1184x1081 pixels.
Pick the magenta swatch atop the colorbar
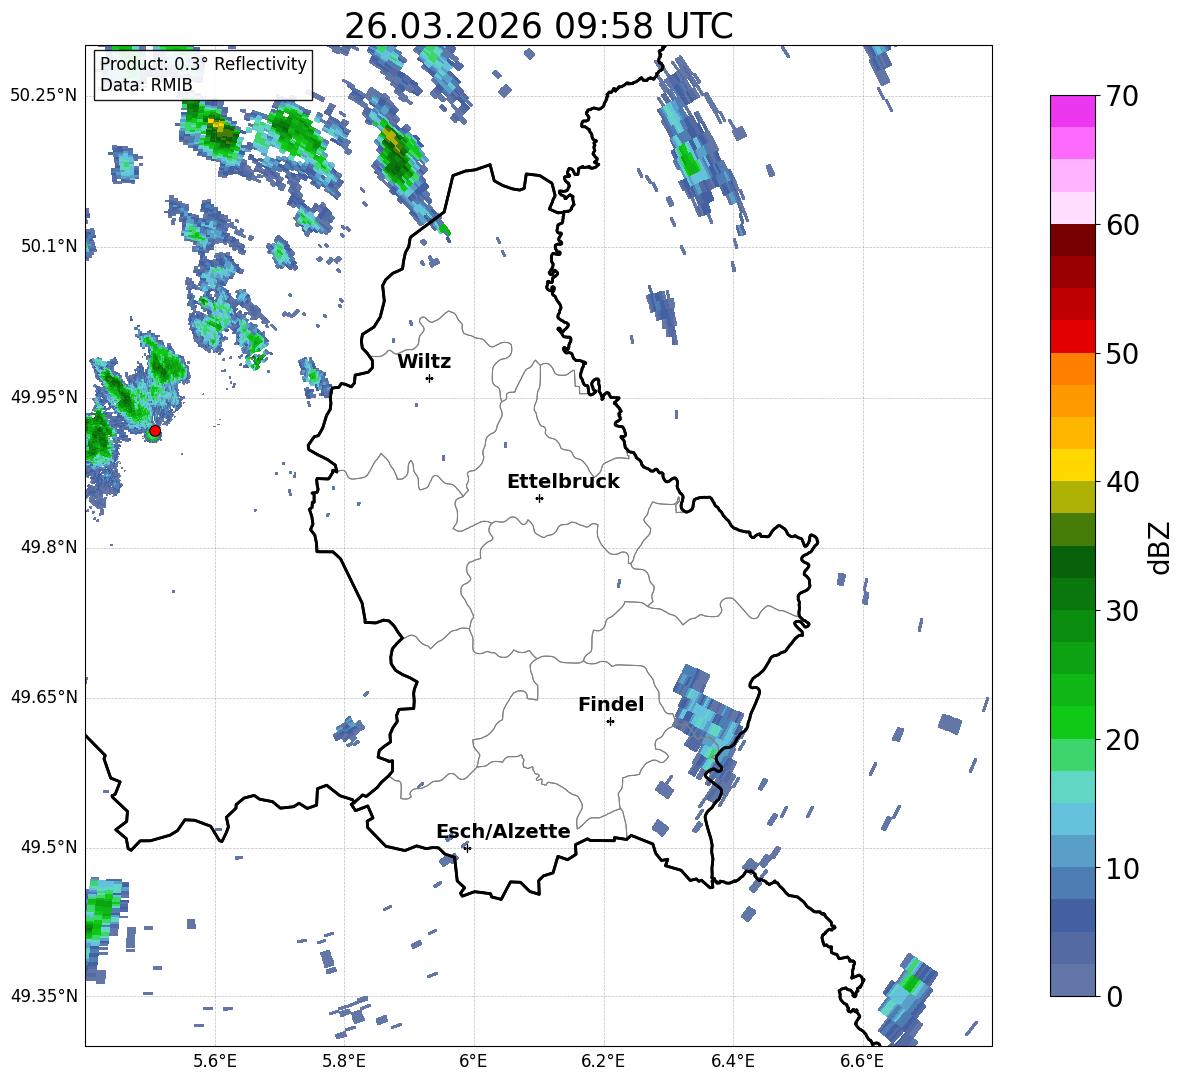(x=1072, y=112)
